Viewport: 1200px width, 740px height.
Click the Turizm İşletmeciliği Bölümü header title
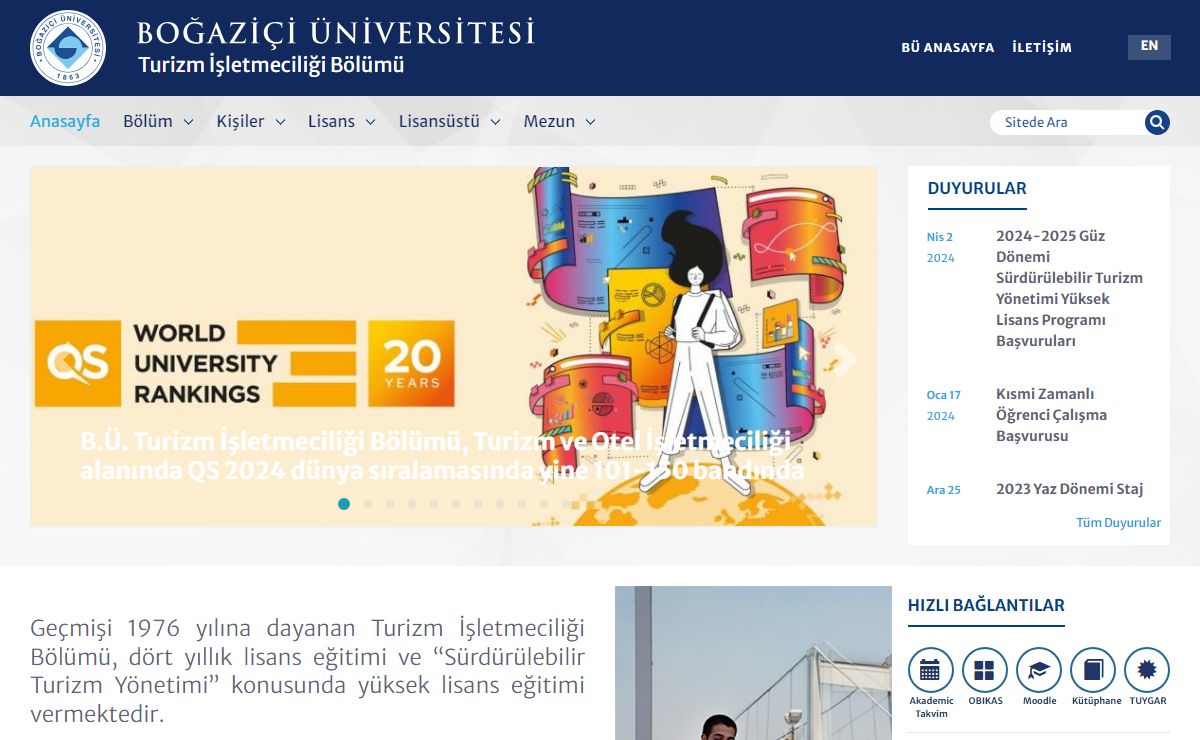tap(271, 65)
